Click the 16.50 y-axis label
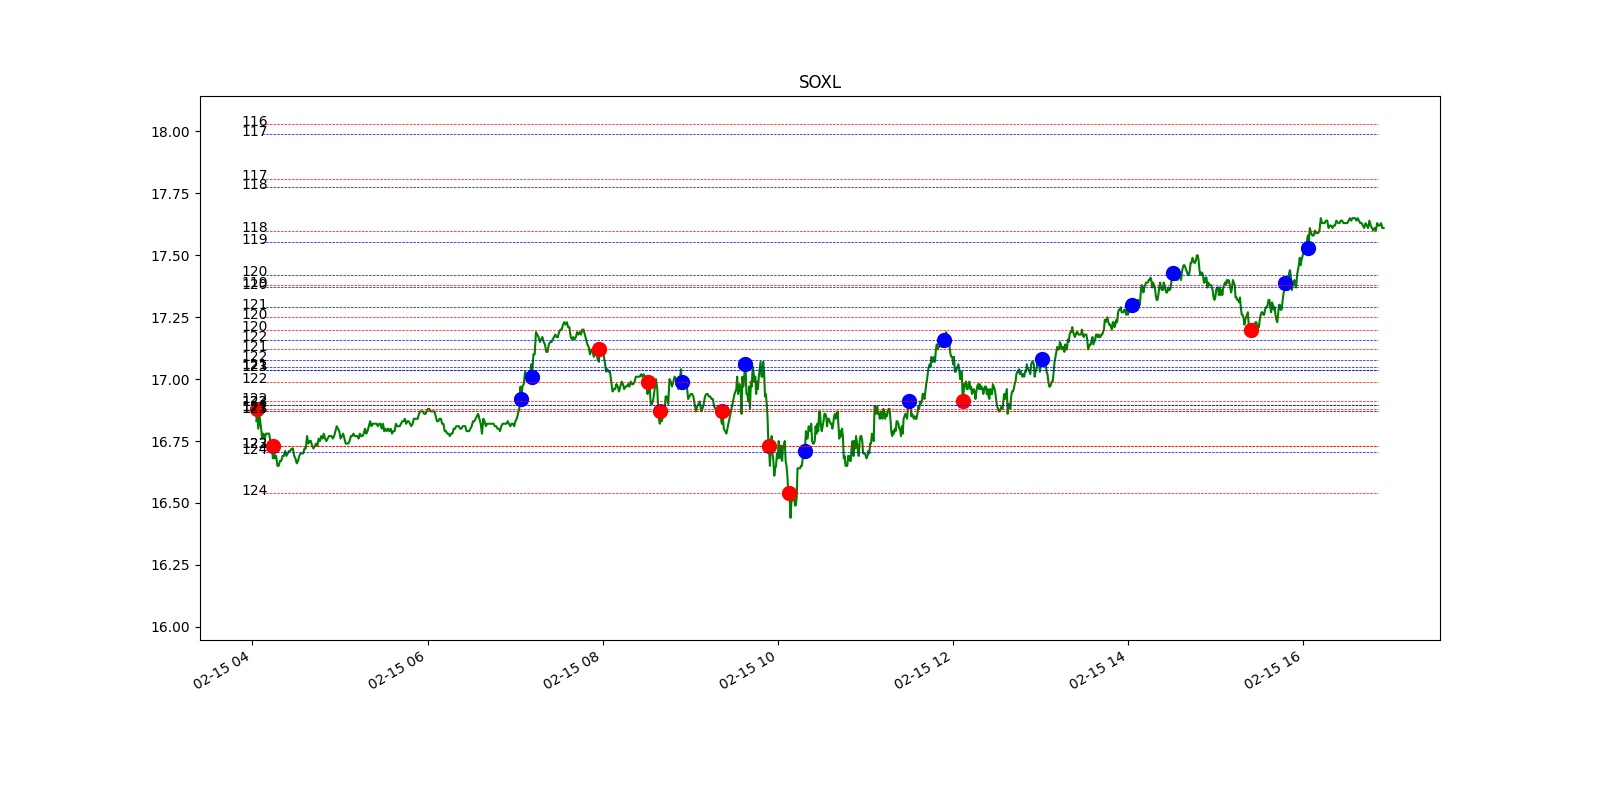 169,503
